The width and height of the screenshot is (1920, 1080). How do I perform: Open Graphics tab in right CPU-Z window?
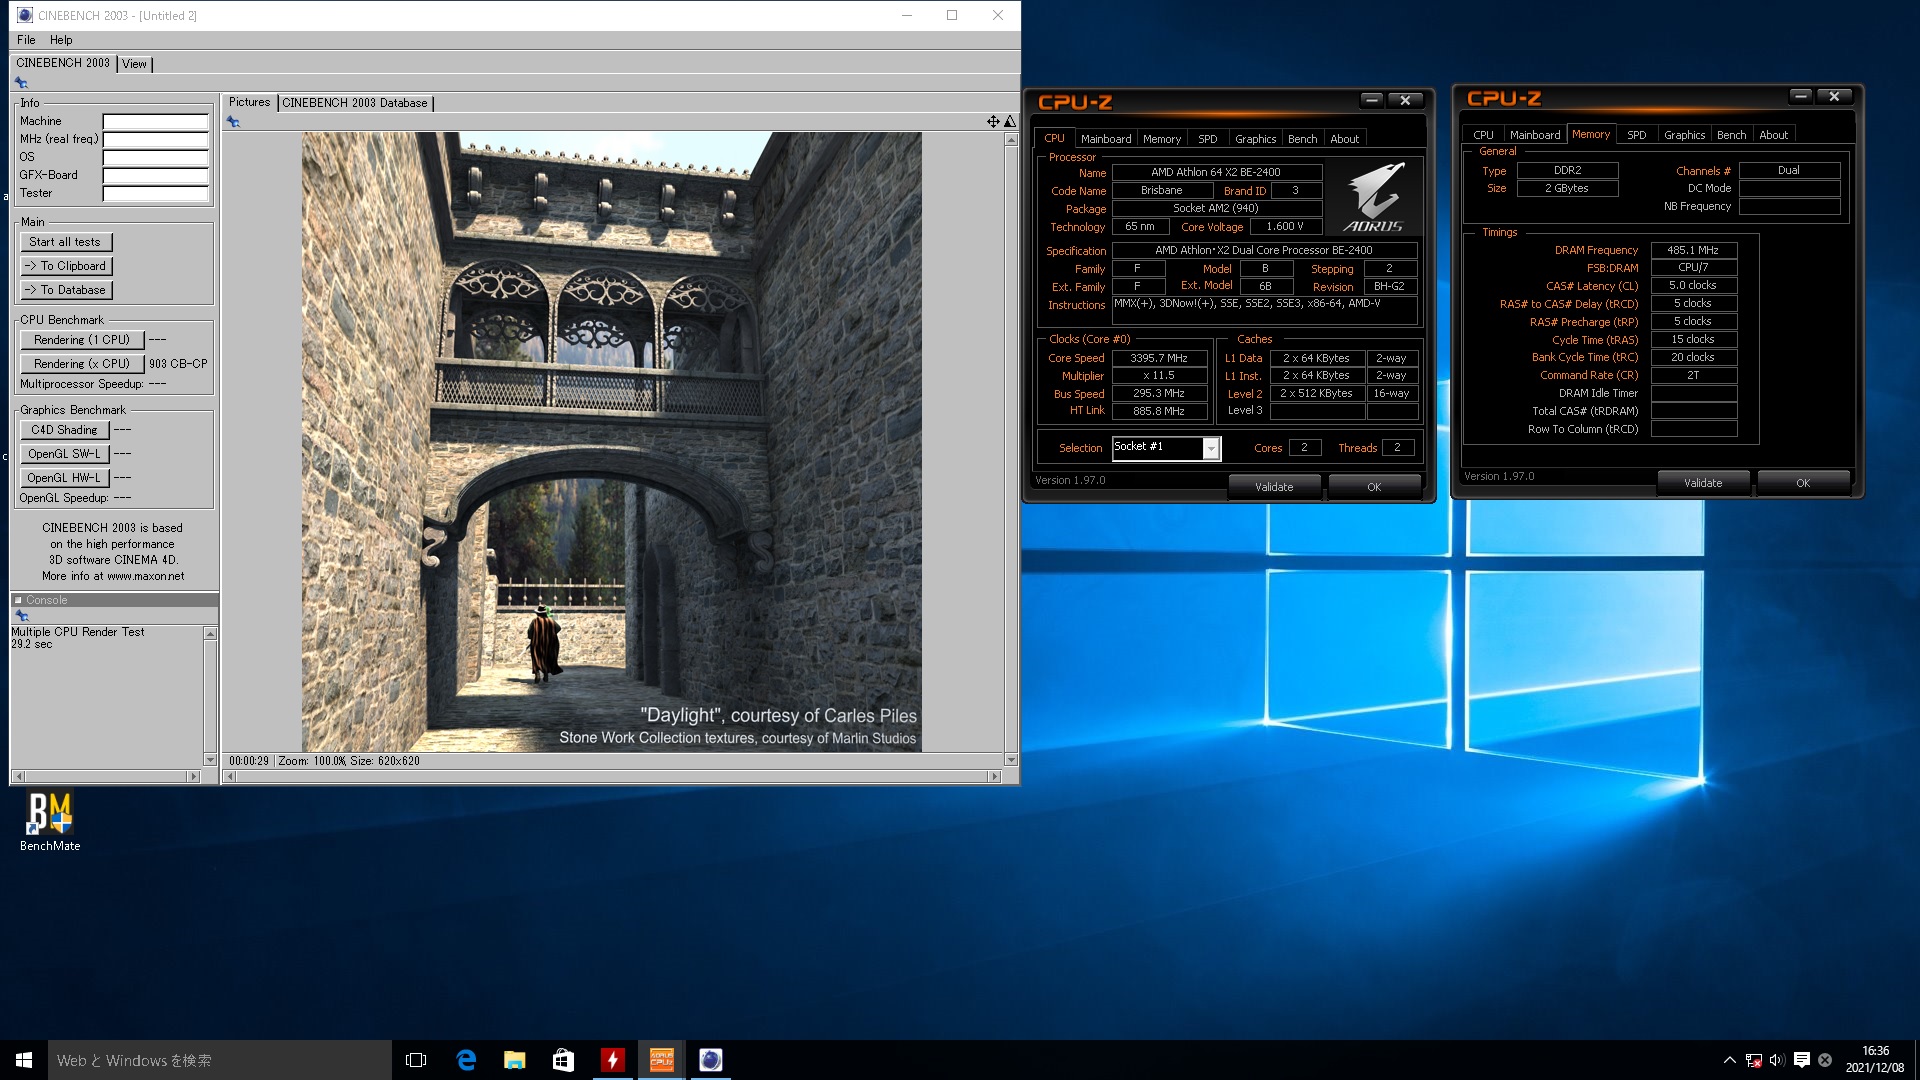coord(1684,135)
